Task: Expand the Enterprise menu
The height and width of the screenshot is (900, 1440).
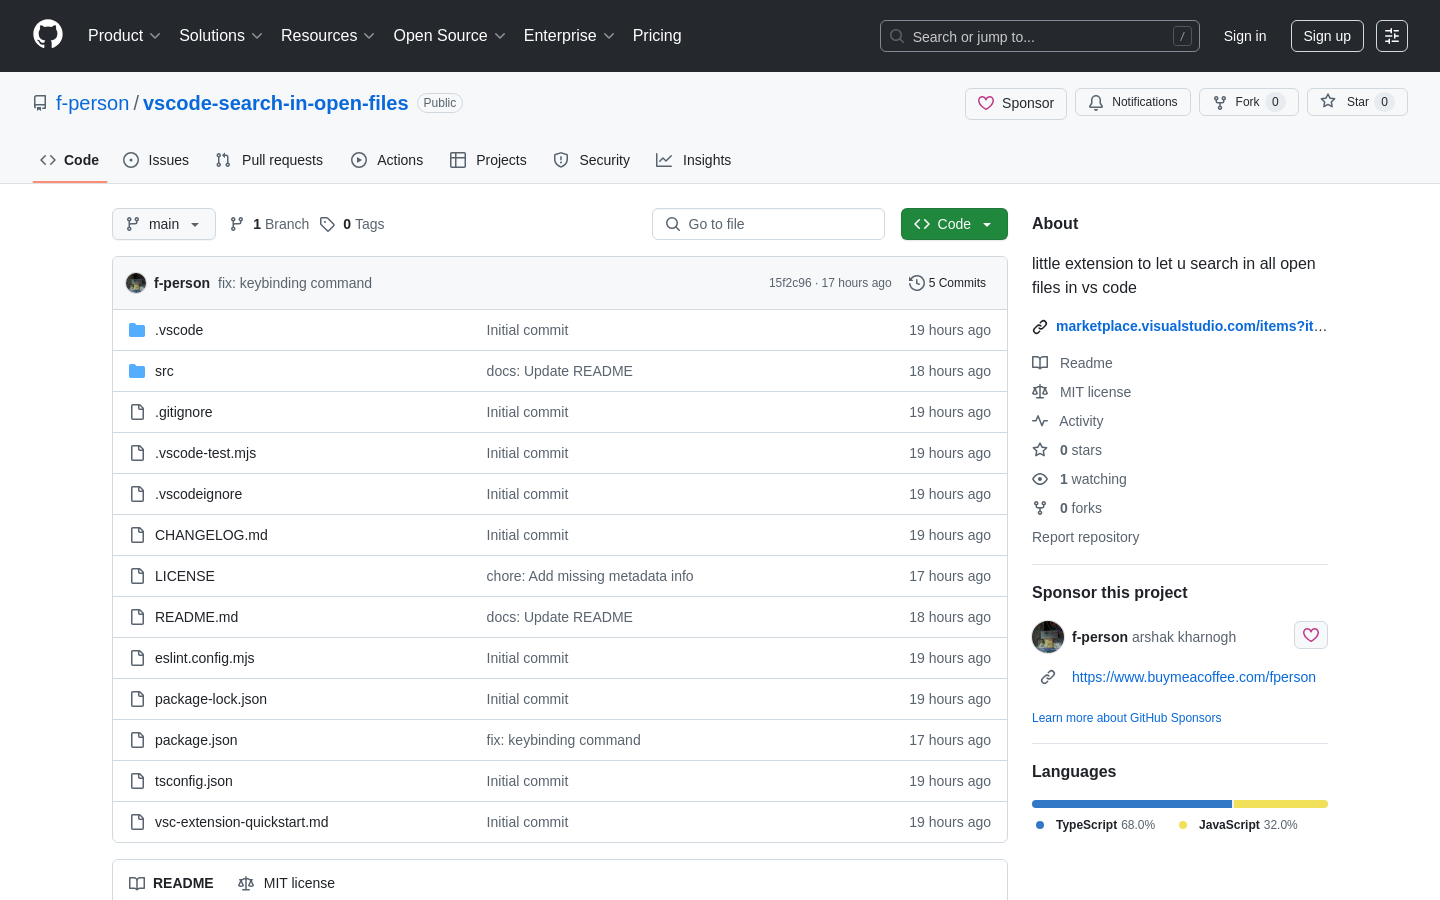Action: click(x=569, y=36)
